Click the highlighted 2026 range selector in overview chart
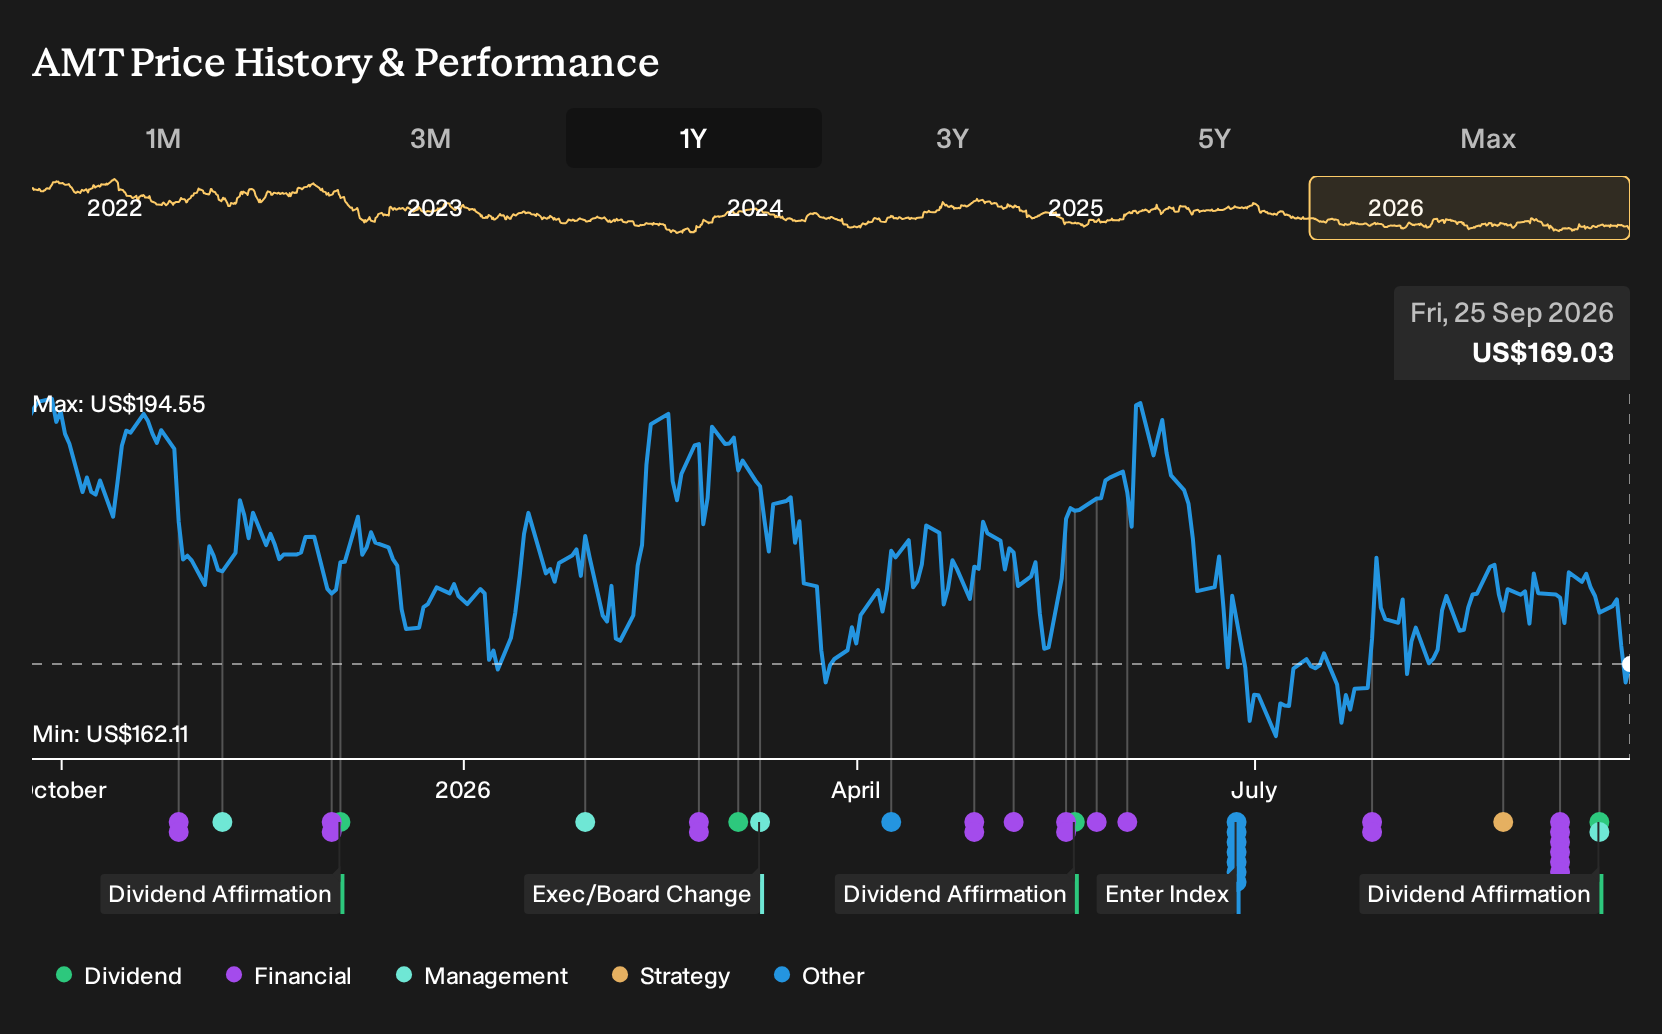 point(1469,208)
